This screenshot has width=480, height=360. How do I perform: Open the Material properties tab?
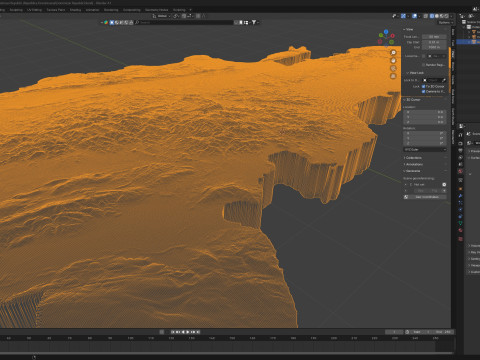(460, 230)
